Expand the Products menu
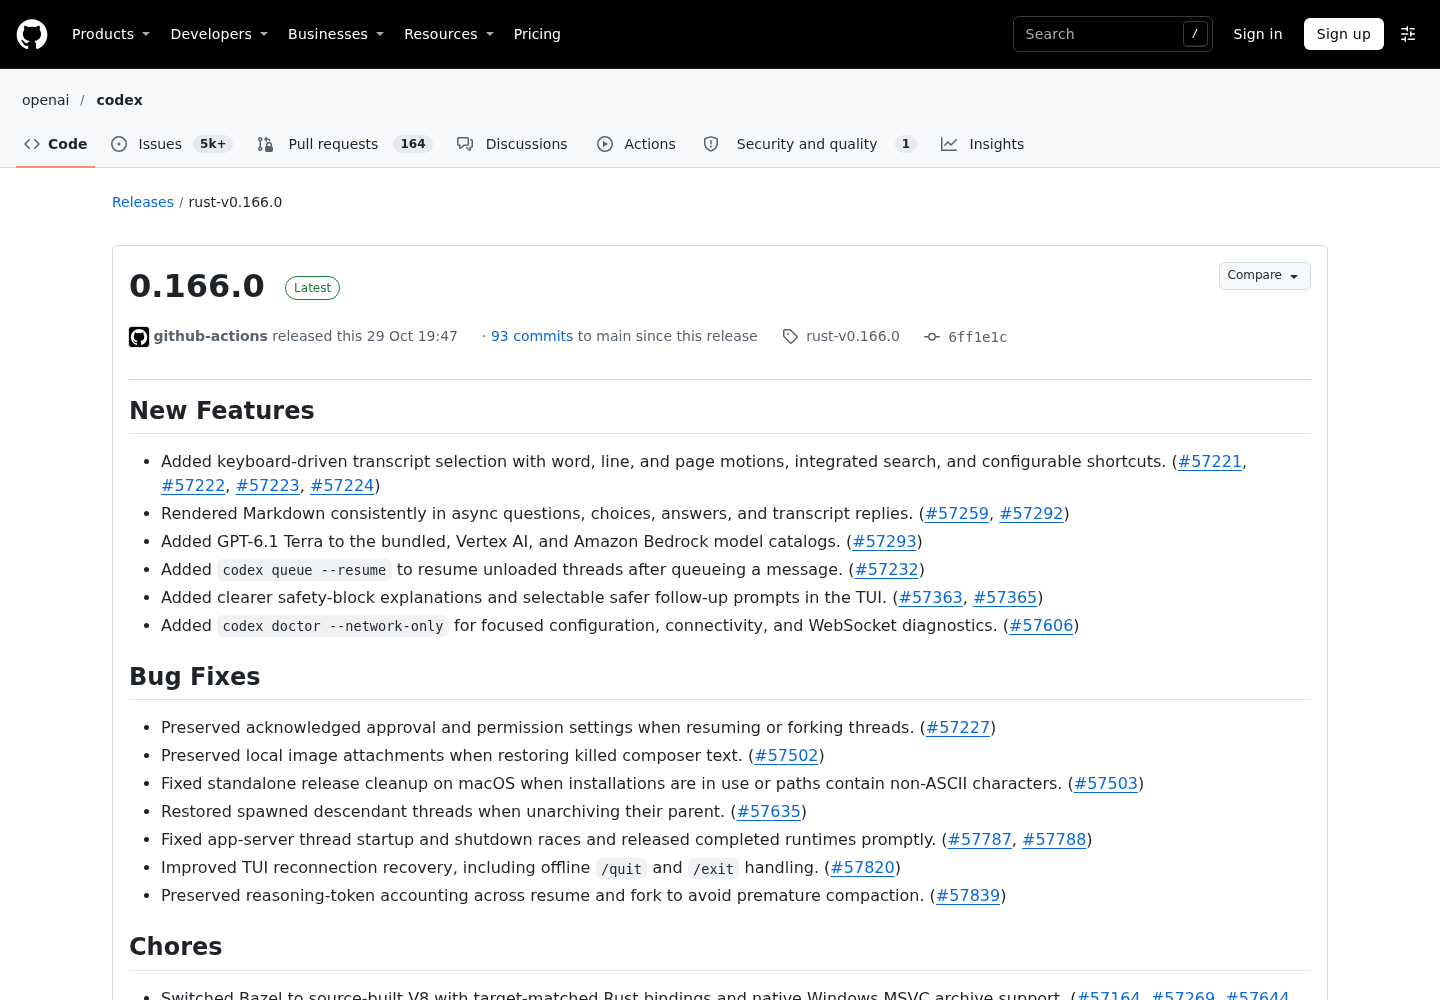 111,34
